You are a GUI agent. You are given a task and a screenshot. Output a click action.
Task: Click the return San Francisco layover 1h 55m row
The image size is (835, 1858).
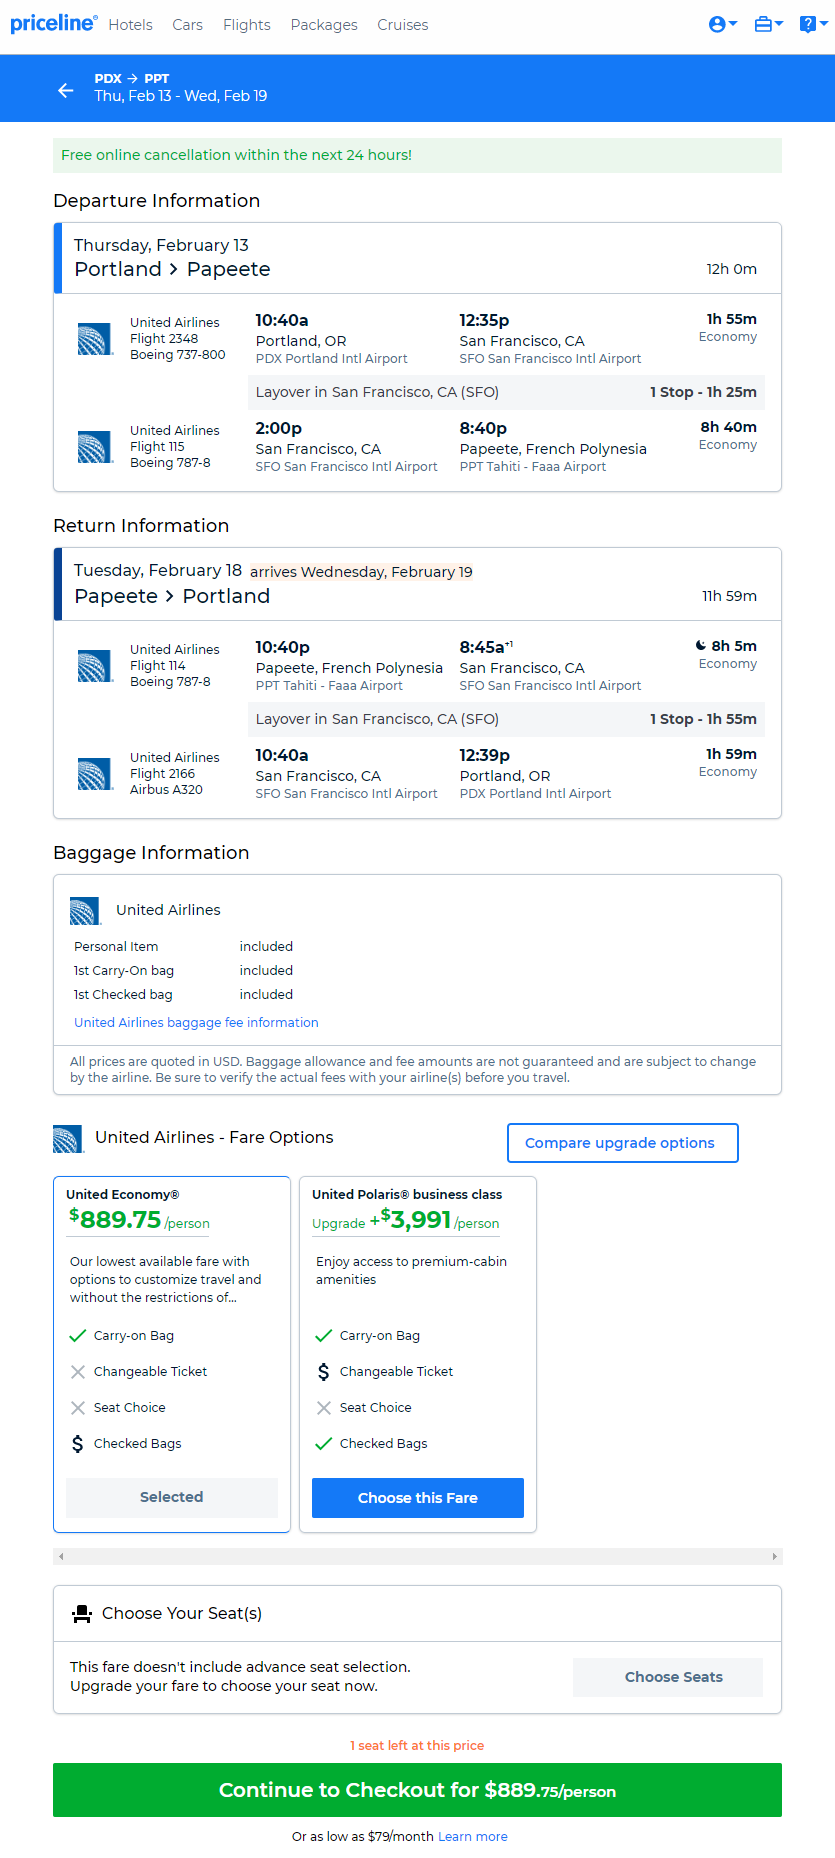click(506, 719)
